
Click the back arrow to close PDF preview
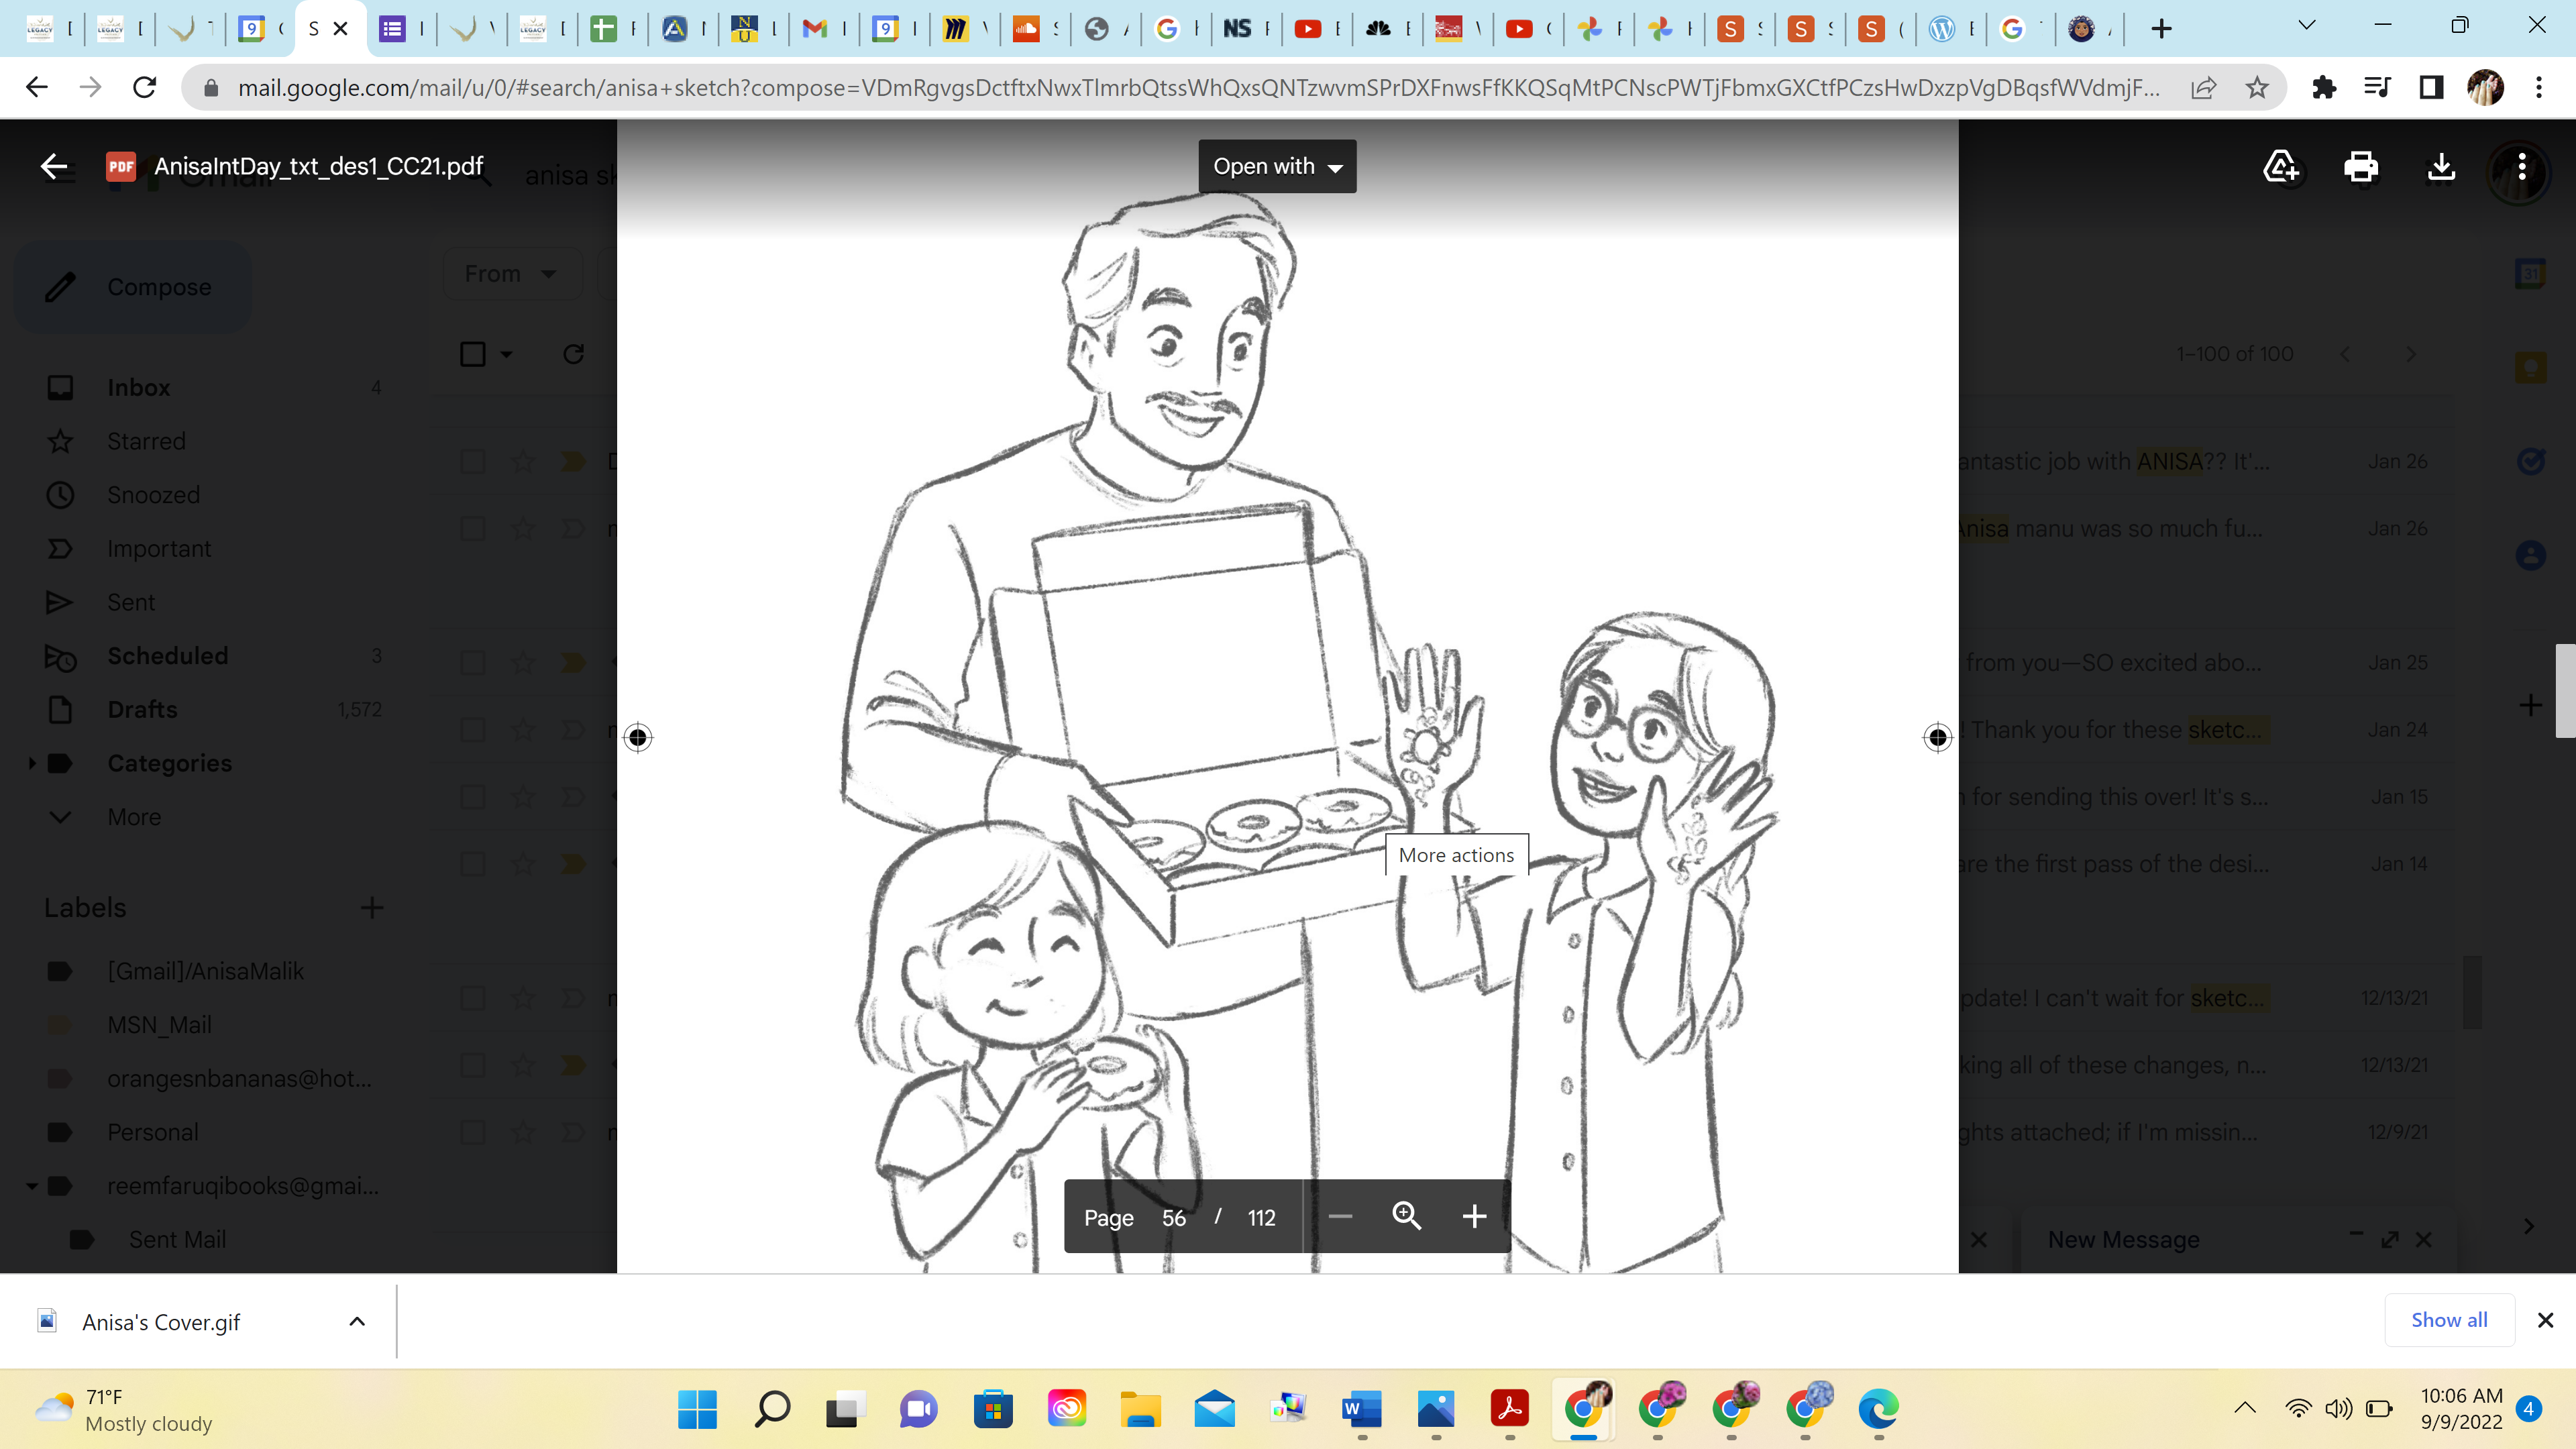[x=54, y=166]
